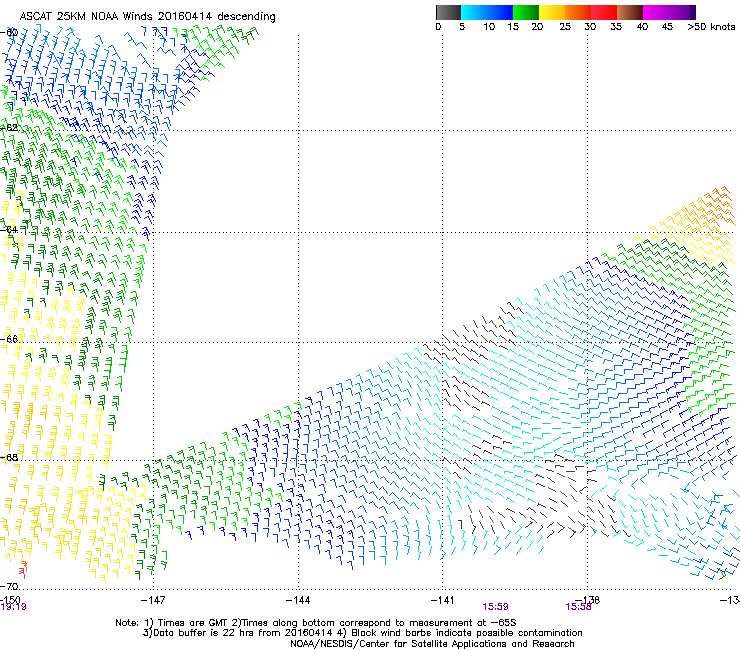Click the brown 35-40 knots legend segment
Image resolution: width=740 pixels, height=650 pixels.
630,12
